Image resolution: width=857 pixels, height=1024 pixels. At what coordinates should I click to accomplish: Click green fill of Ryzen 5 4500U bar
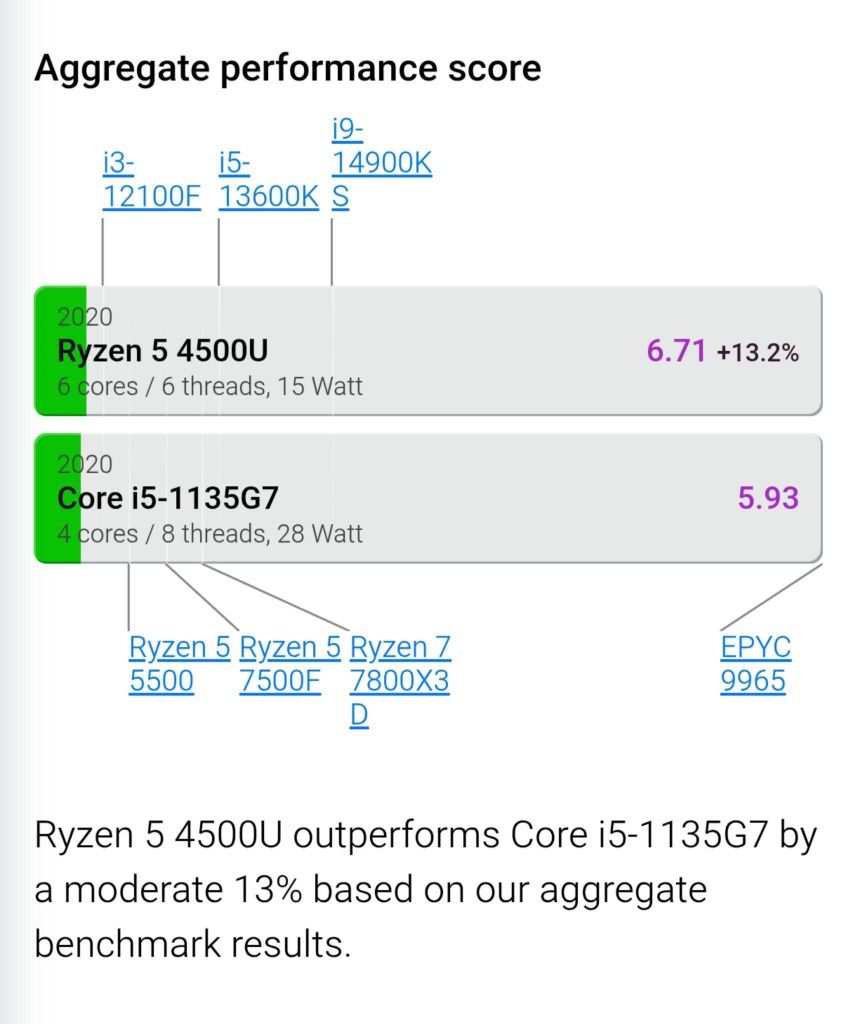60,351
